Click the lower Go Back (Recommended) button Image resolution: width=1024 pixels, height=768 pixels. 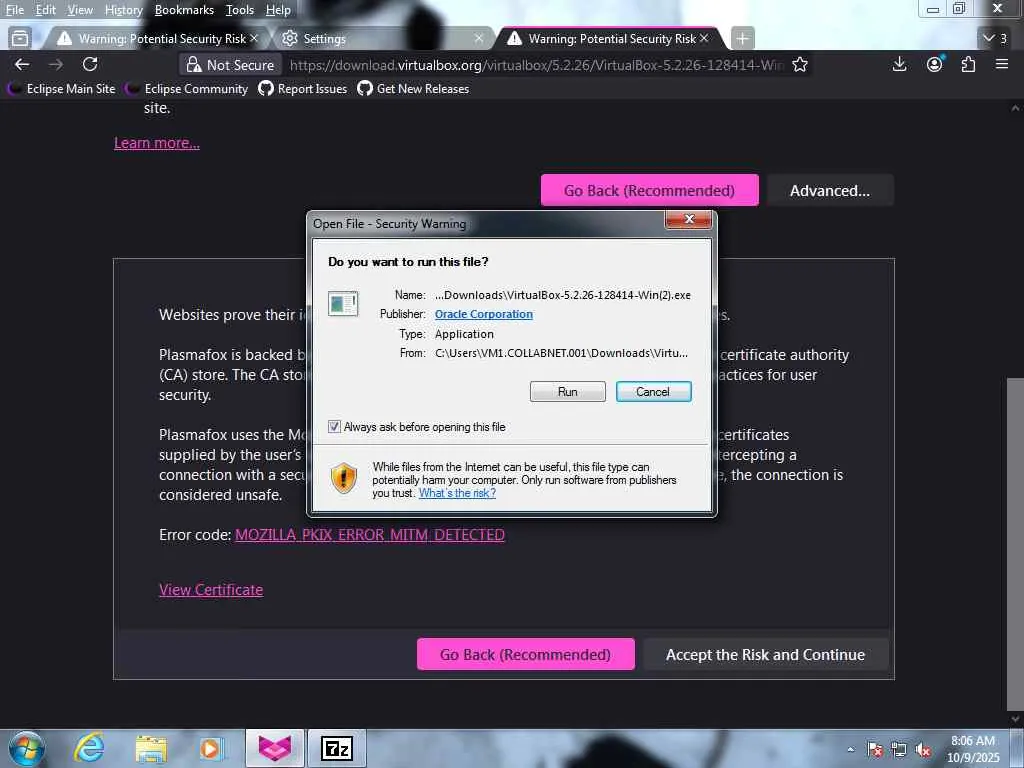(526, 654)
